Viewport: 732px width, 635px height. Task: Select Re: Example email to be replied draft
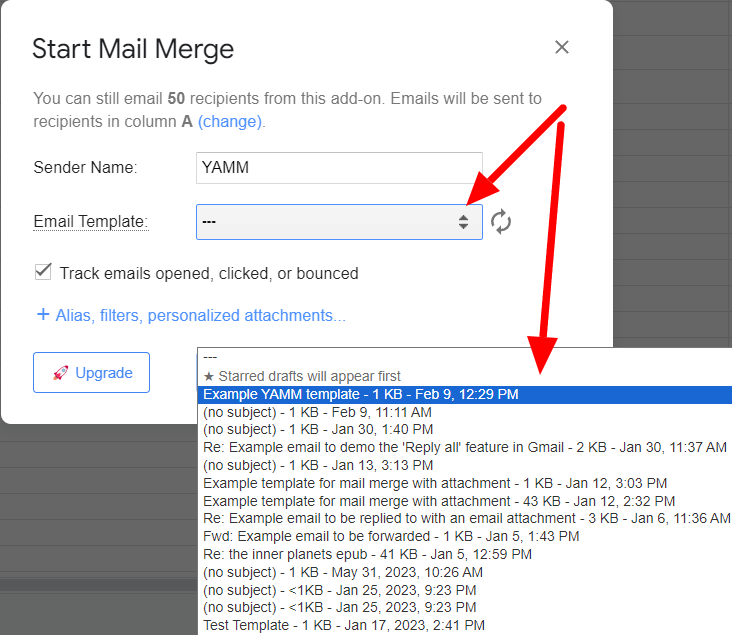465,519
